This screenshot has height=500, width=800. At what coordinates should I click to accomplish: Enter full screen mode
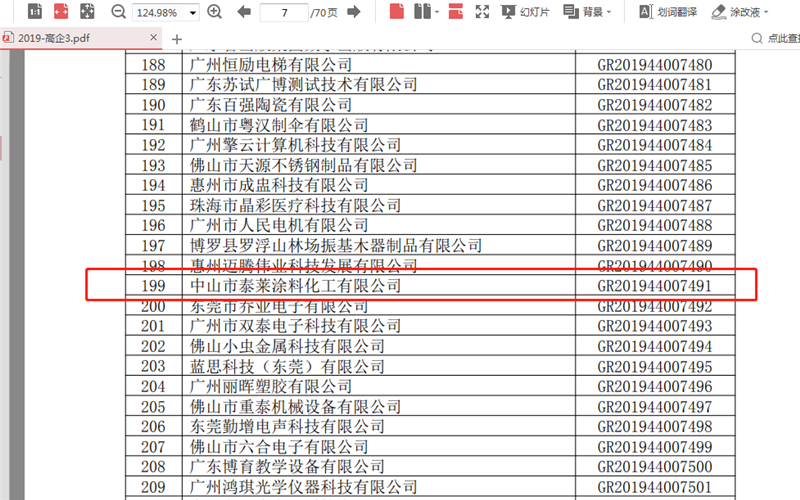click(482, 12)
